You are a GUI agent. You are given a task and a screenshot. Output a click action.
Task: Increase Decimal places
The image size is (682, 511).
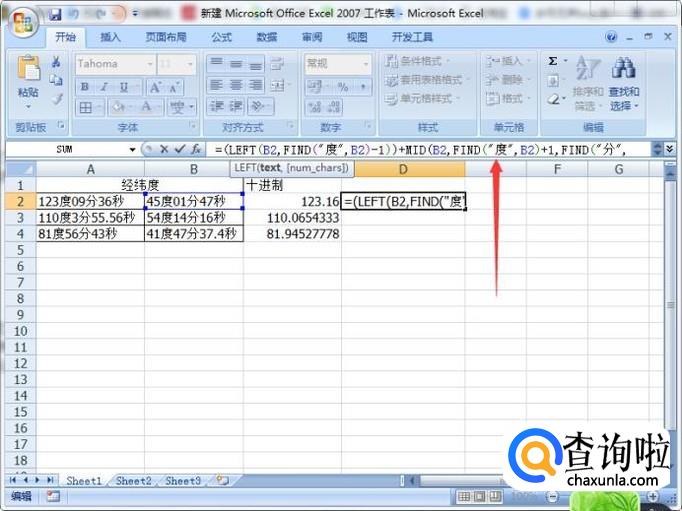(315, 107)
